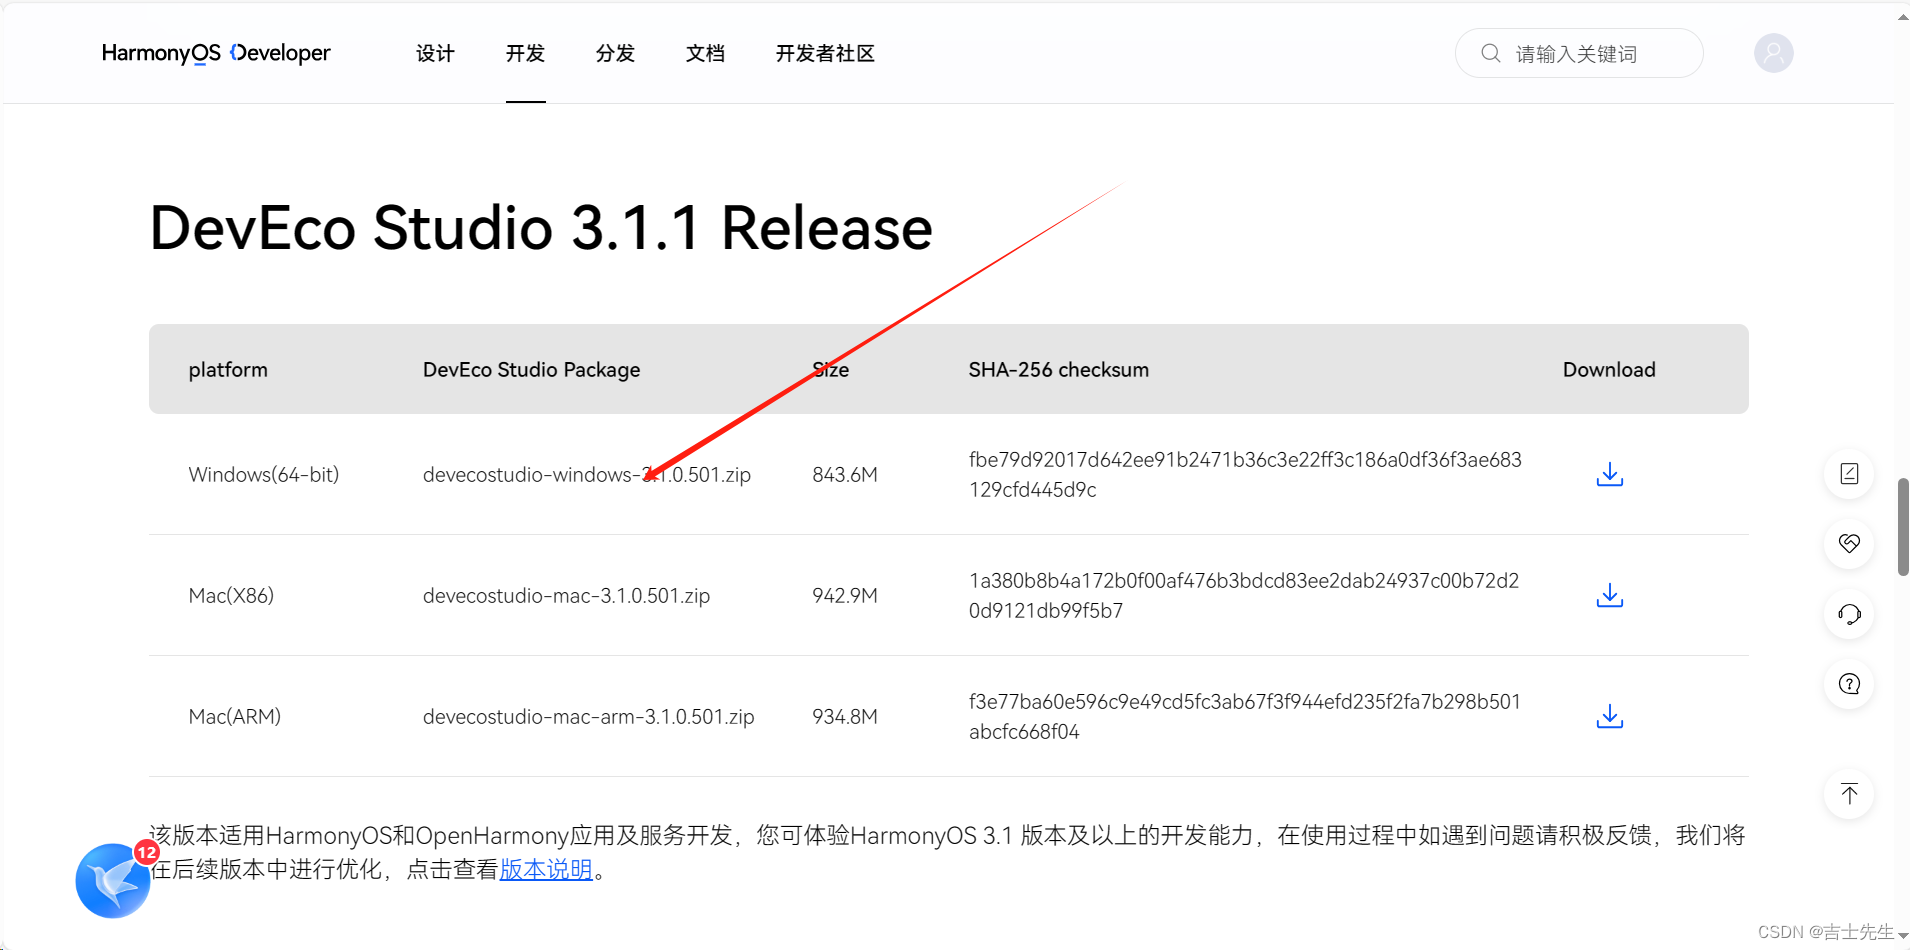This screenshot has width=1910, height=950.
Task: Click the platform column header
Action: point(228,369)
